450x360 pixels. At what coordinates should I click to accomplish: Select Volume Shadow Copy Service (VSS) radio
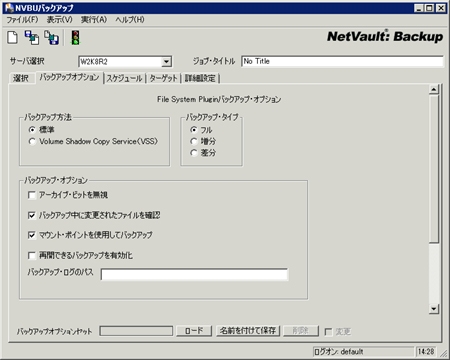[32, 141]
